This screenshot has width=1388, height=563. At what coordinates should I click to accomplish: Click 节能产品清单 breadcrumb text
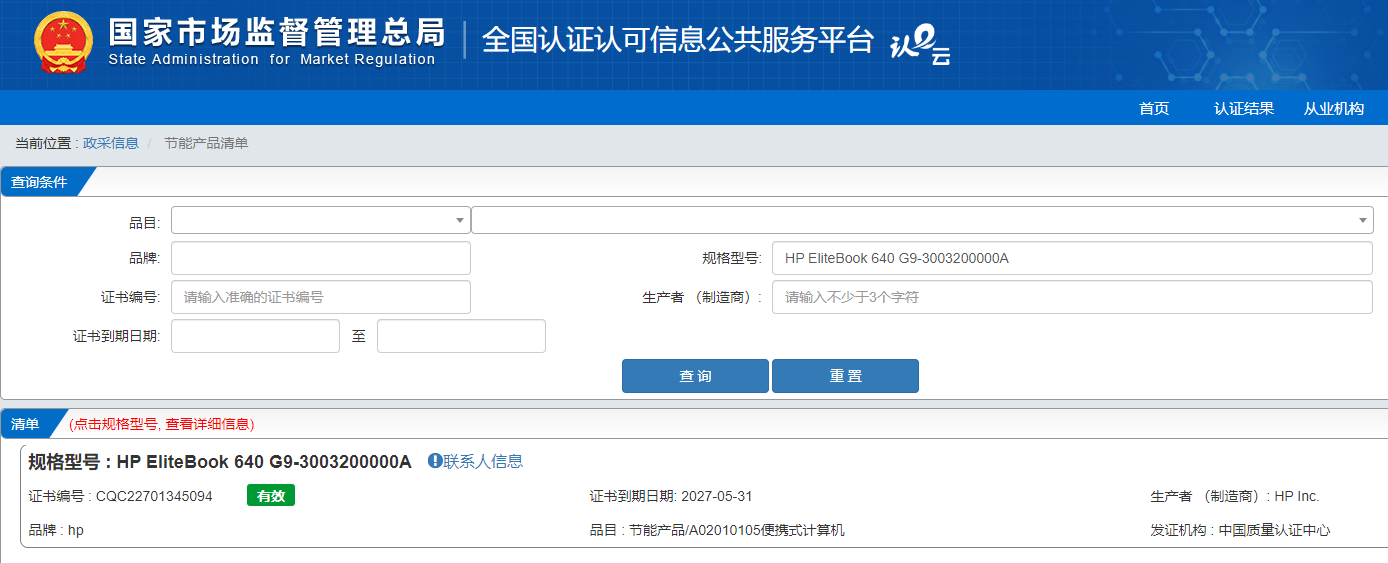click(206, 143)
